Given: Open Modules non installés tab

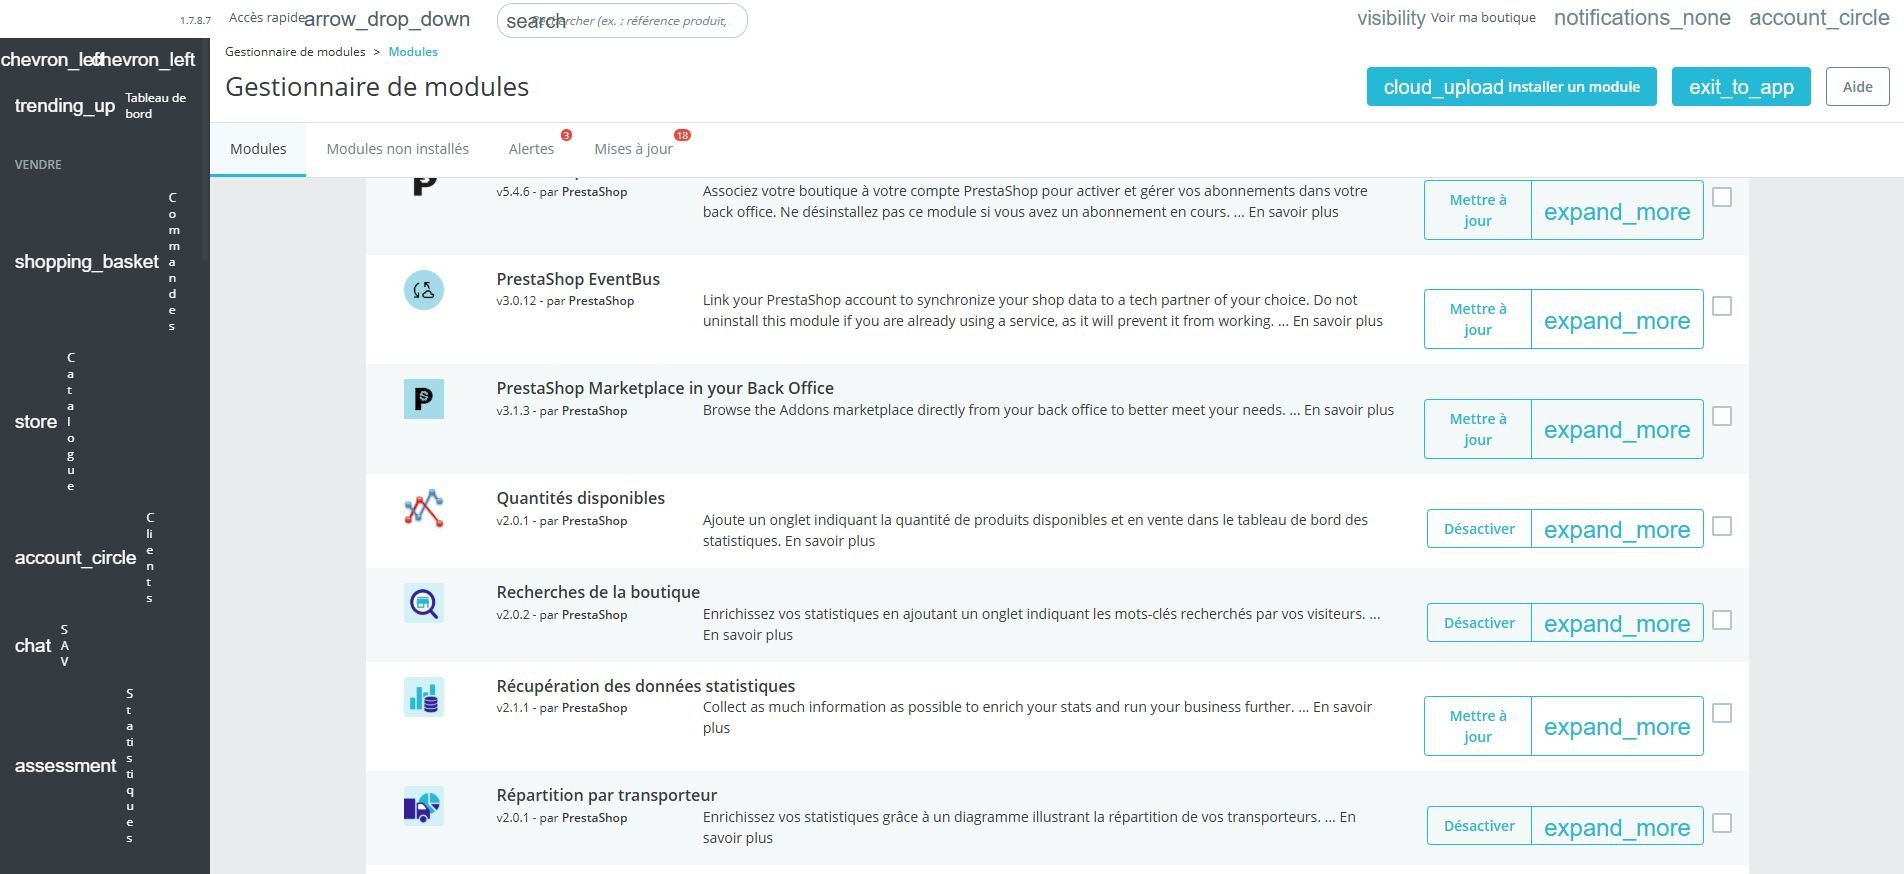Looking at the screenshot, I should (397, 149).
